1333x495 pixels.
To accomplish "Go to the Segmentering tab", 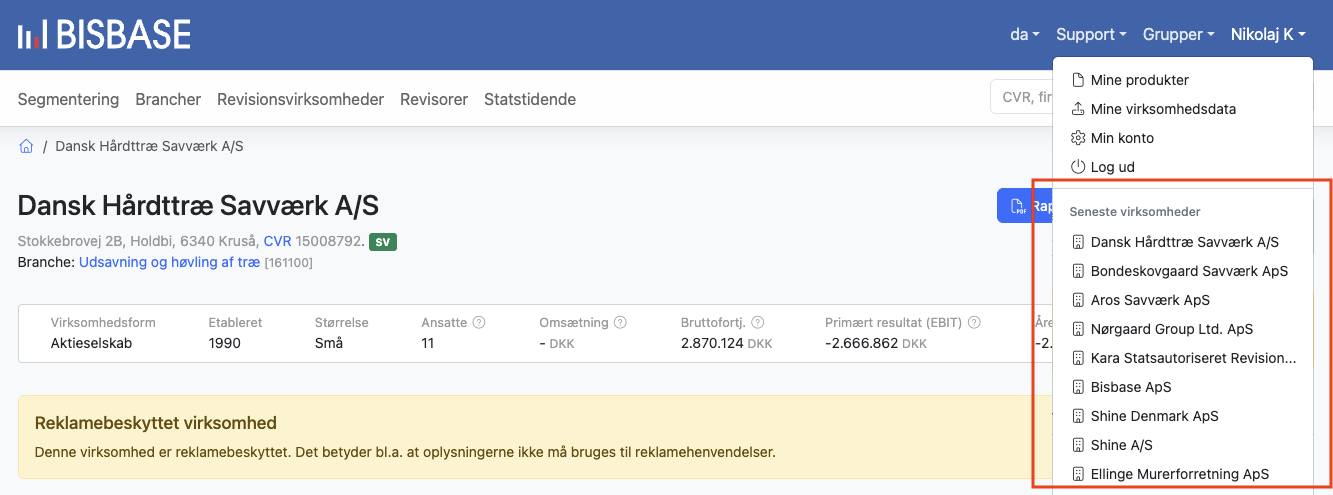I will (68, 99).
